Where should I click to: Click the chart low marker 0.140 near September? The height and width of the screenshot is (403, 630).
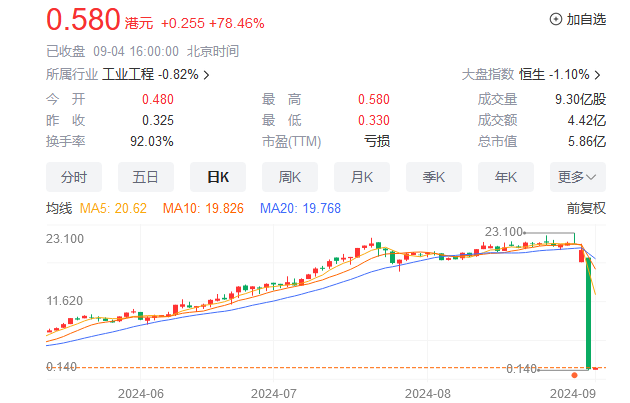coord(522,368)
